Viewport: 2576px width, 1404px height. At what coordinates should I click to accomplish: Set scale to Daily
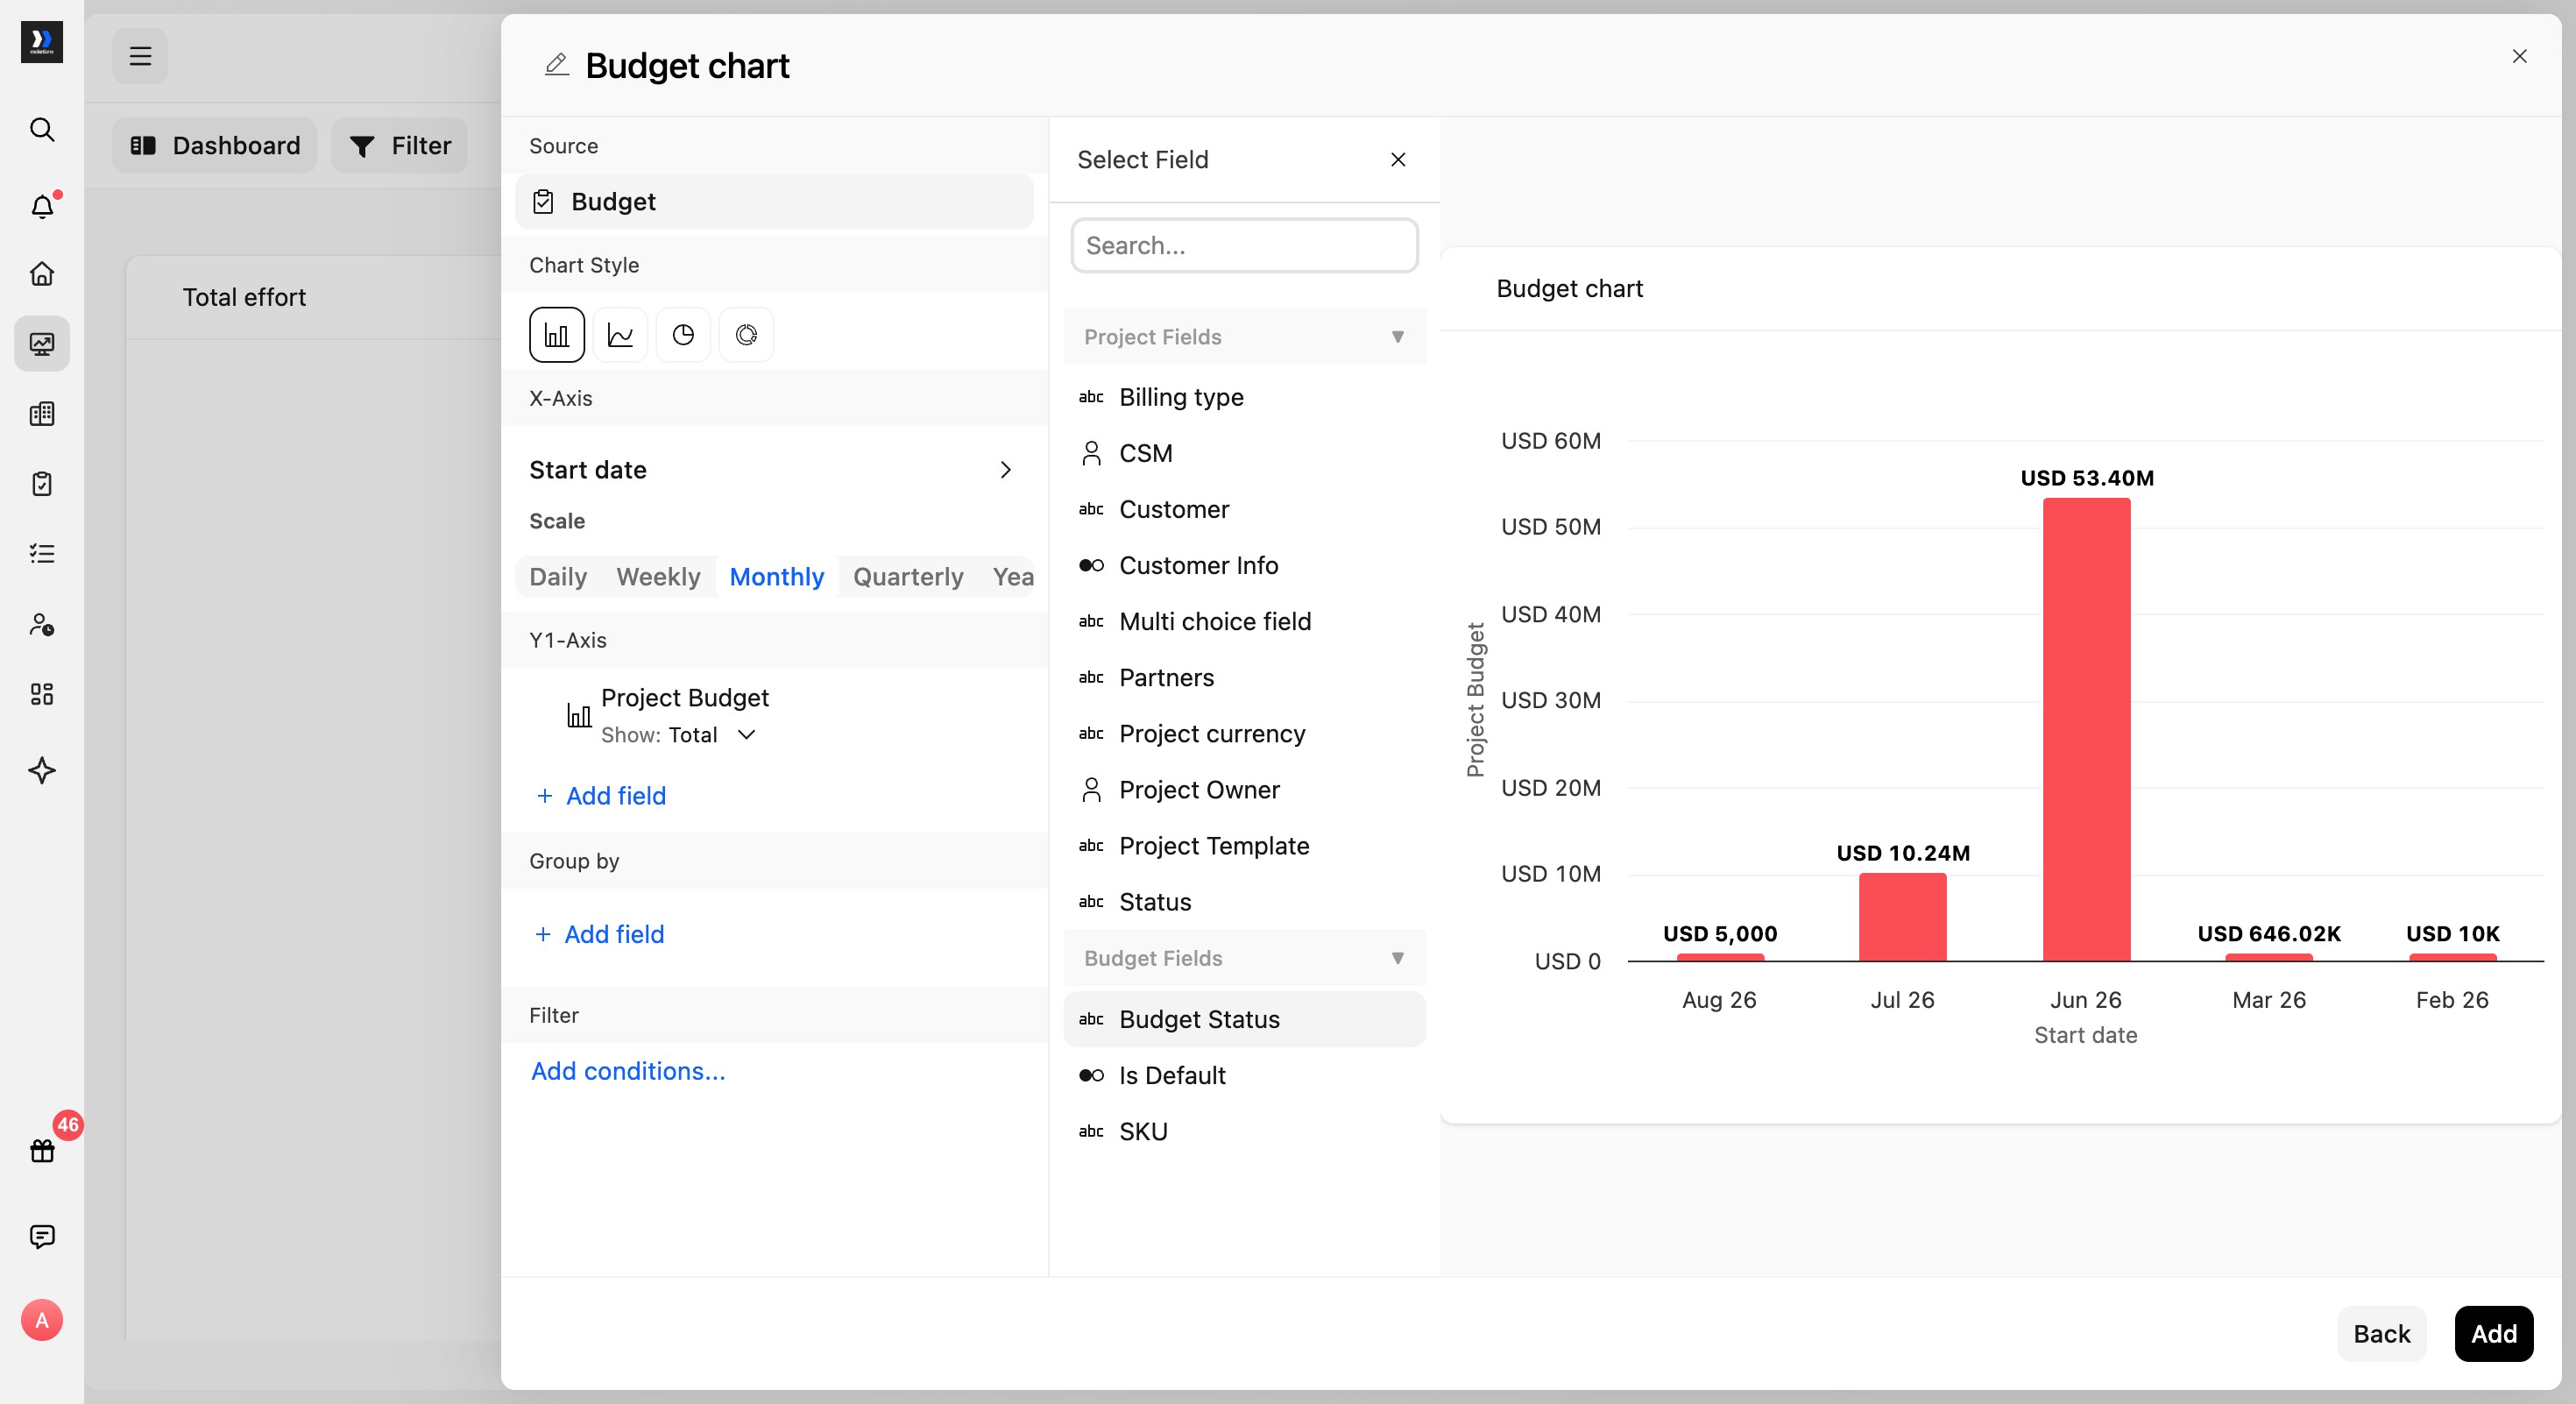(x=558, y=577)
